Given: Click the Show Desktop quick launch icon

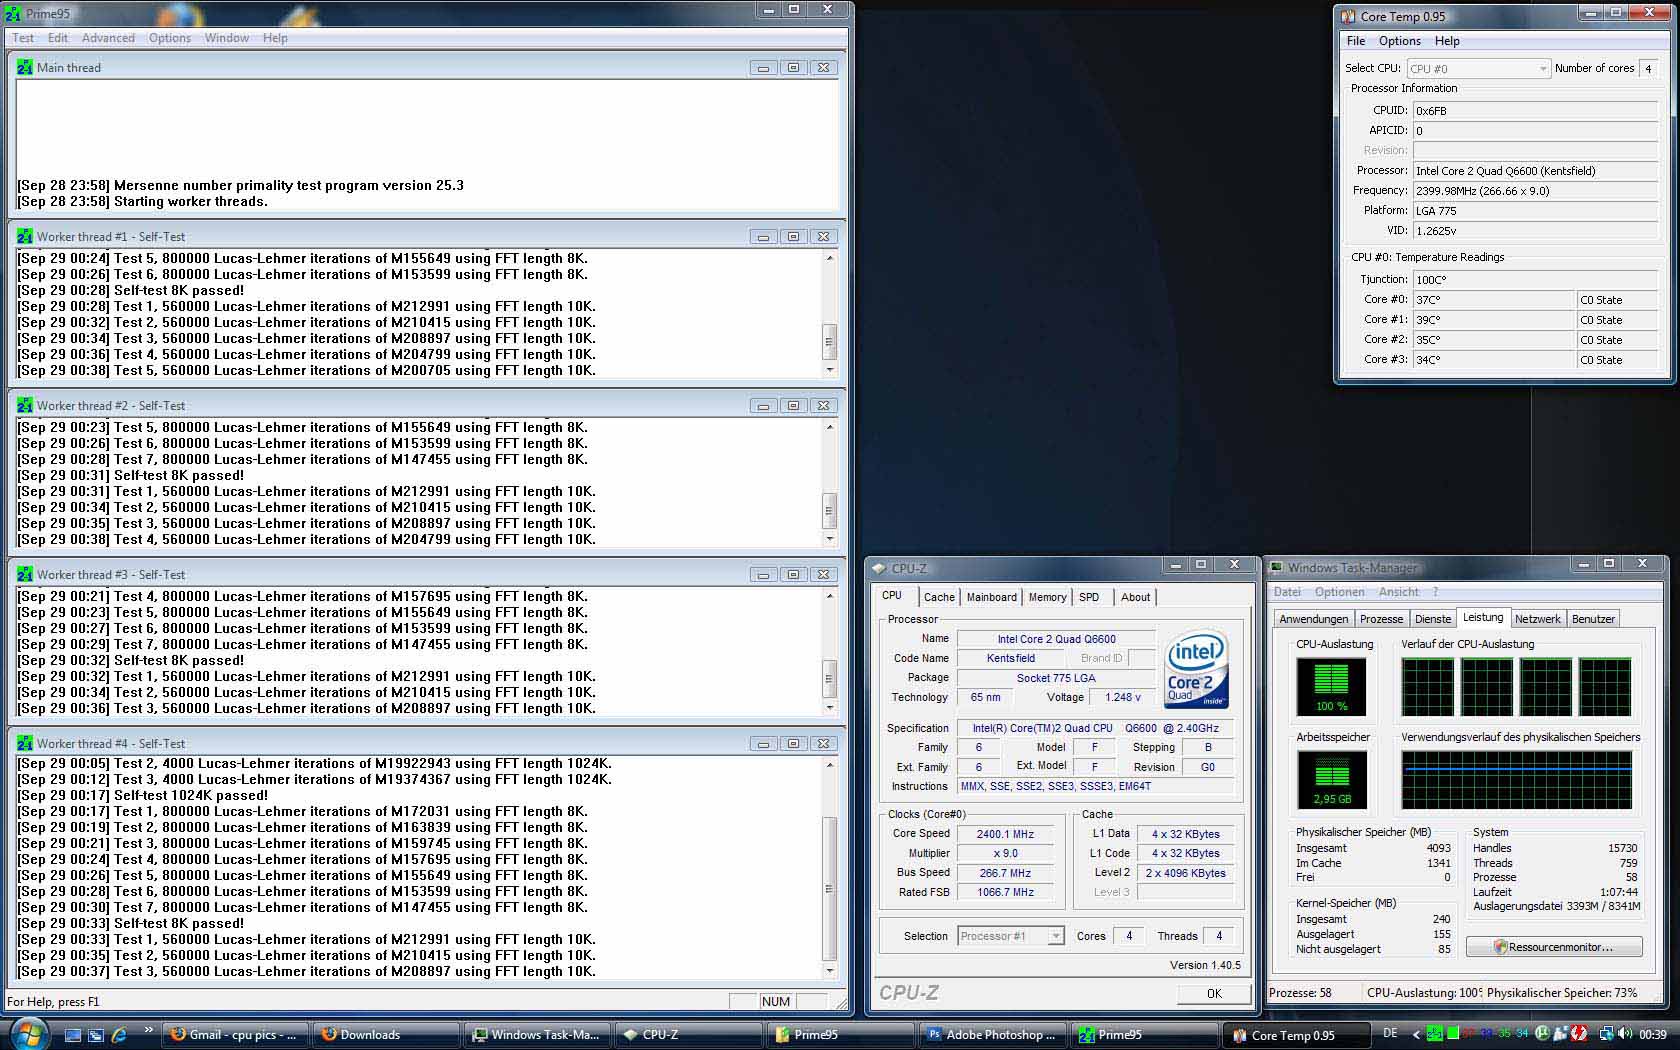Looking at the screenshot, I should (x=73, y=1035).
